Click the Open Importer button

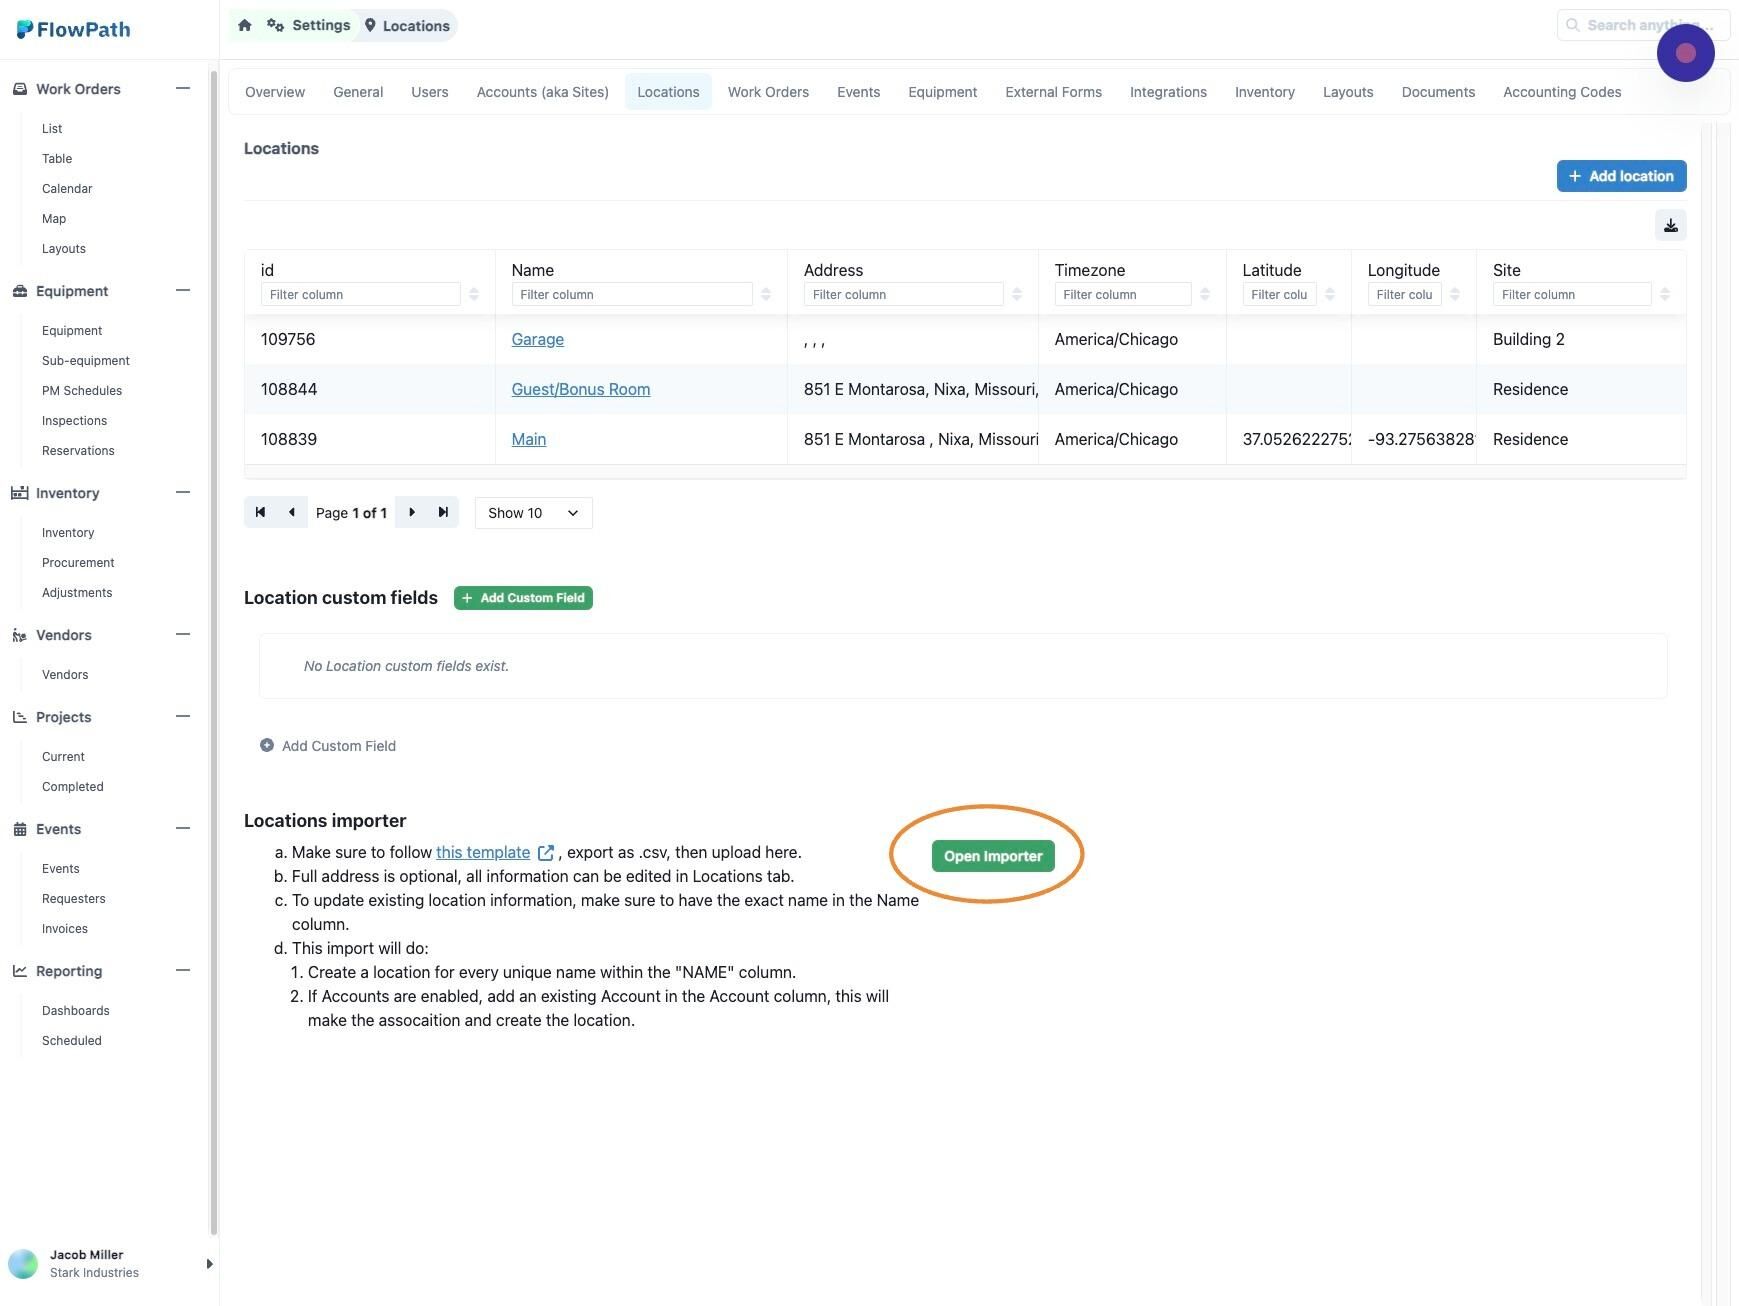993,856
